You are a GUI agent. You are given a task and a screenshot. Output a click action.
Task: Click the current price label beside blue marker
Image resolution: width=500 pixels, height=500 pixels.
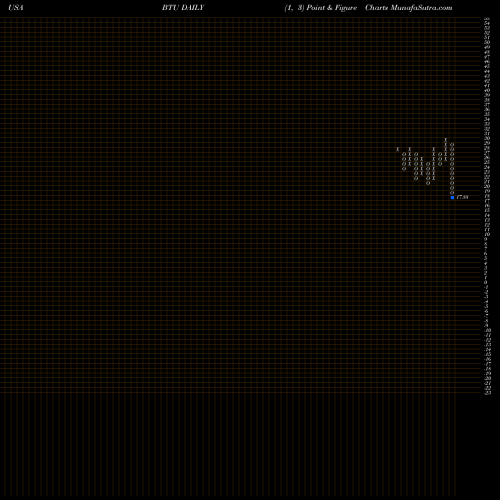coord(462,197)
